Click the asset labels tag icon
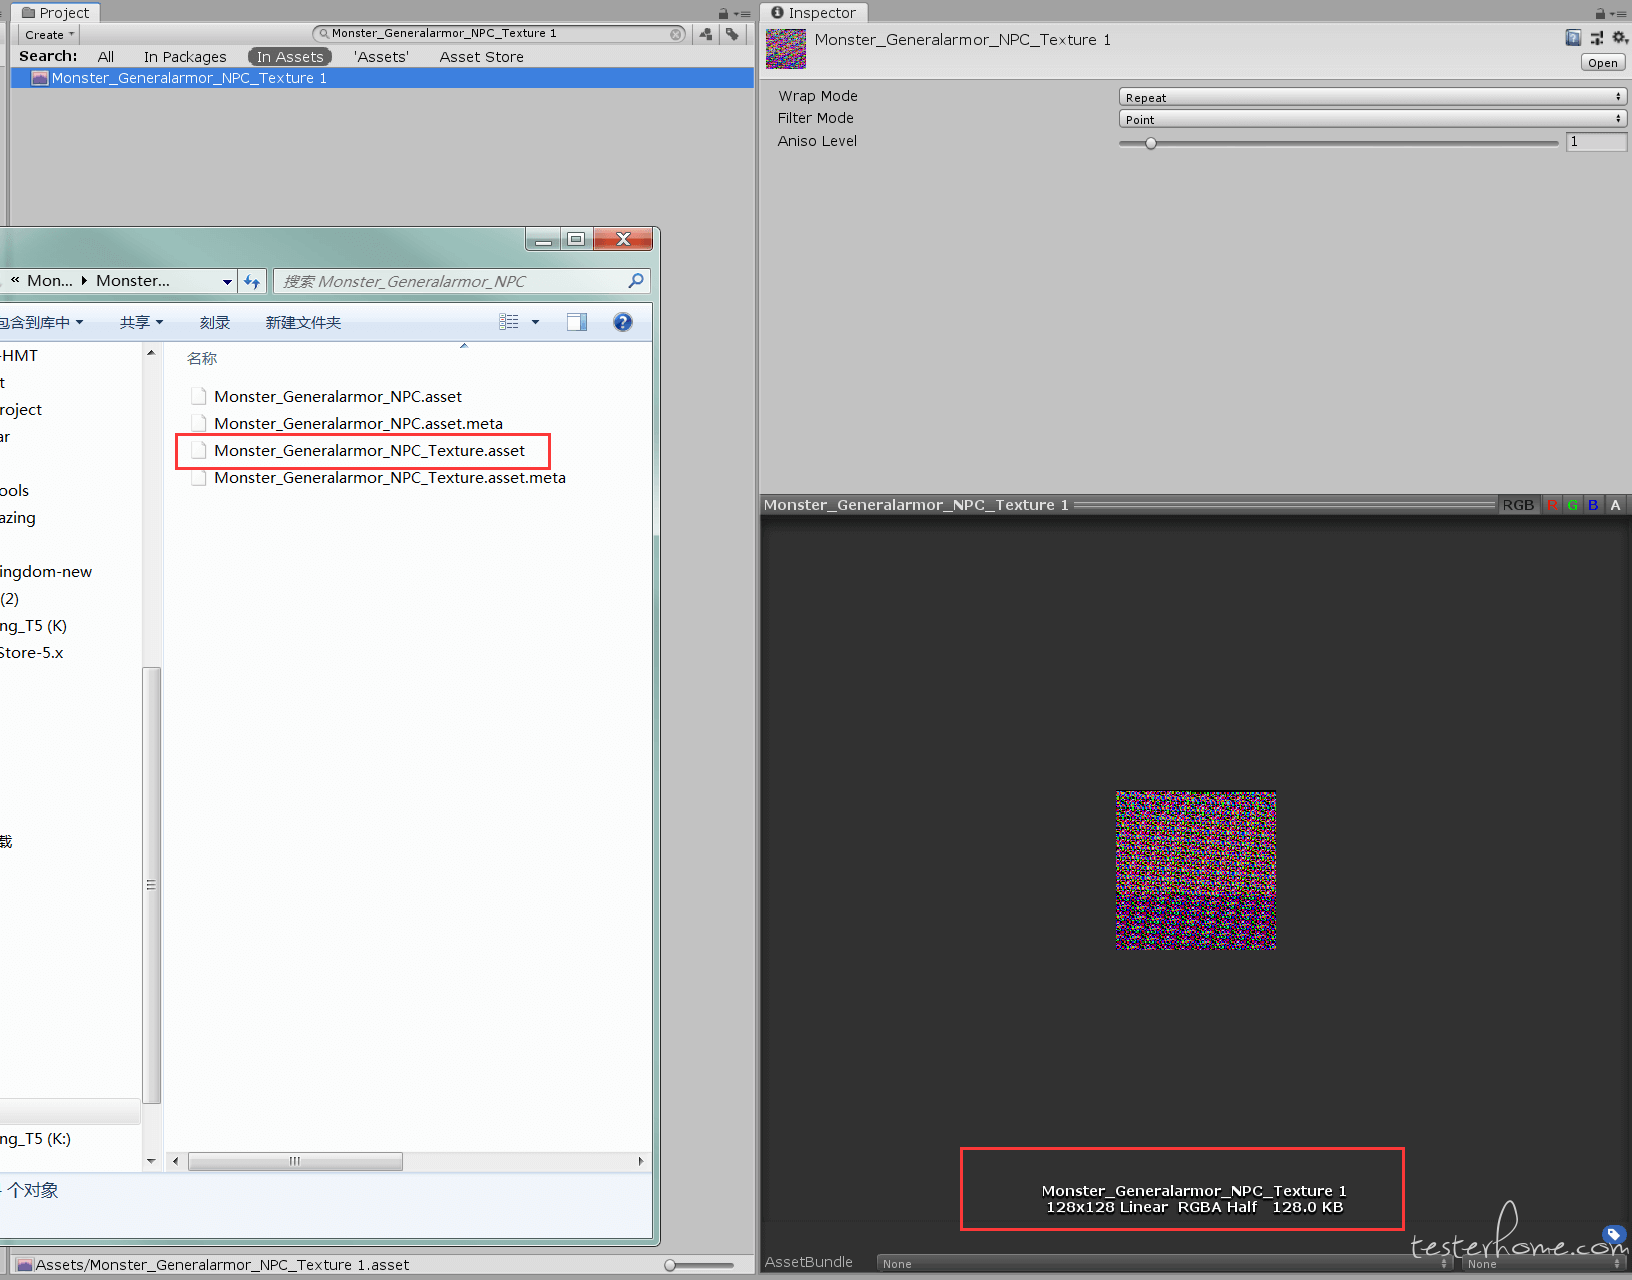Screen dimensions: 1632x1280 pyautogui.click(x=1613, y=1235)
